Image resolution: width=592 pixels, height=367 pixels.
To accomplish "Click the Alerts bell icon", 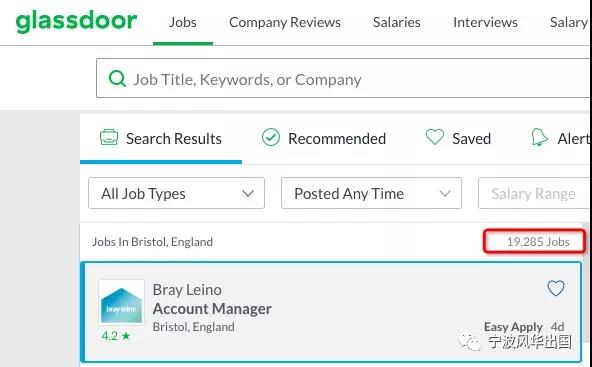I will tap(539, 137).
